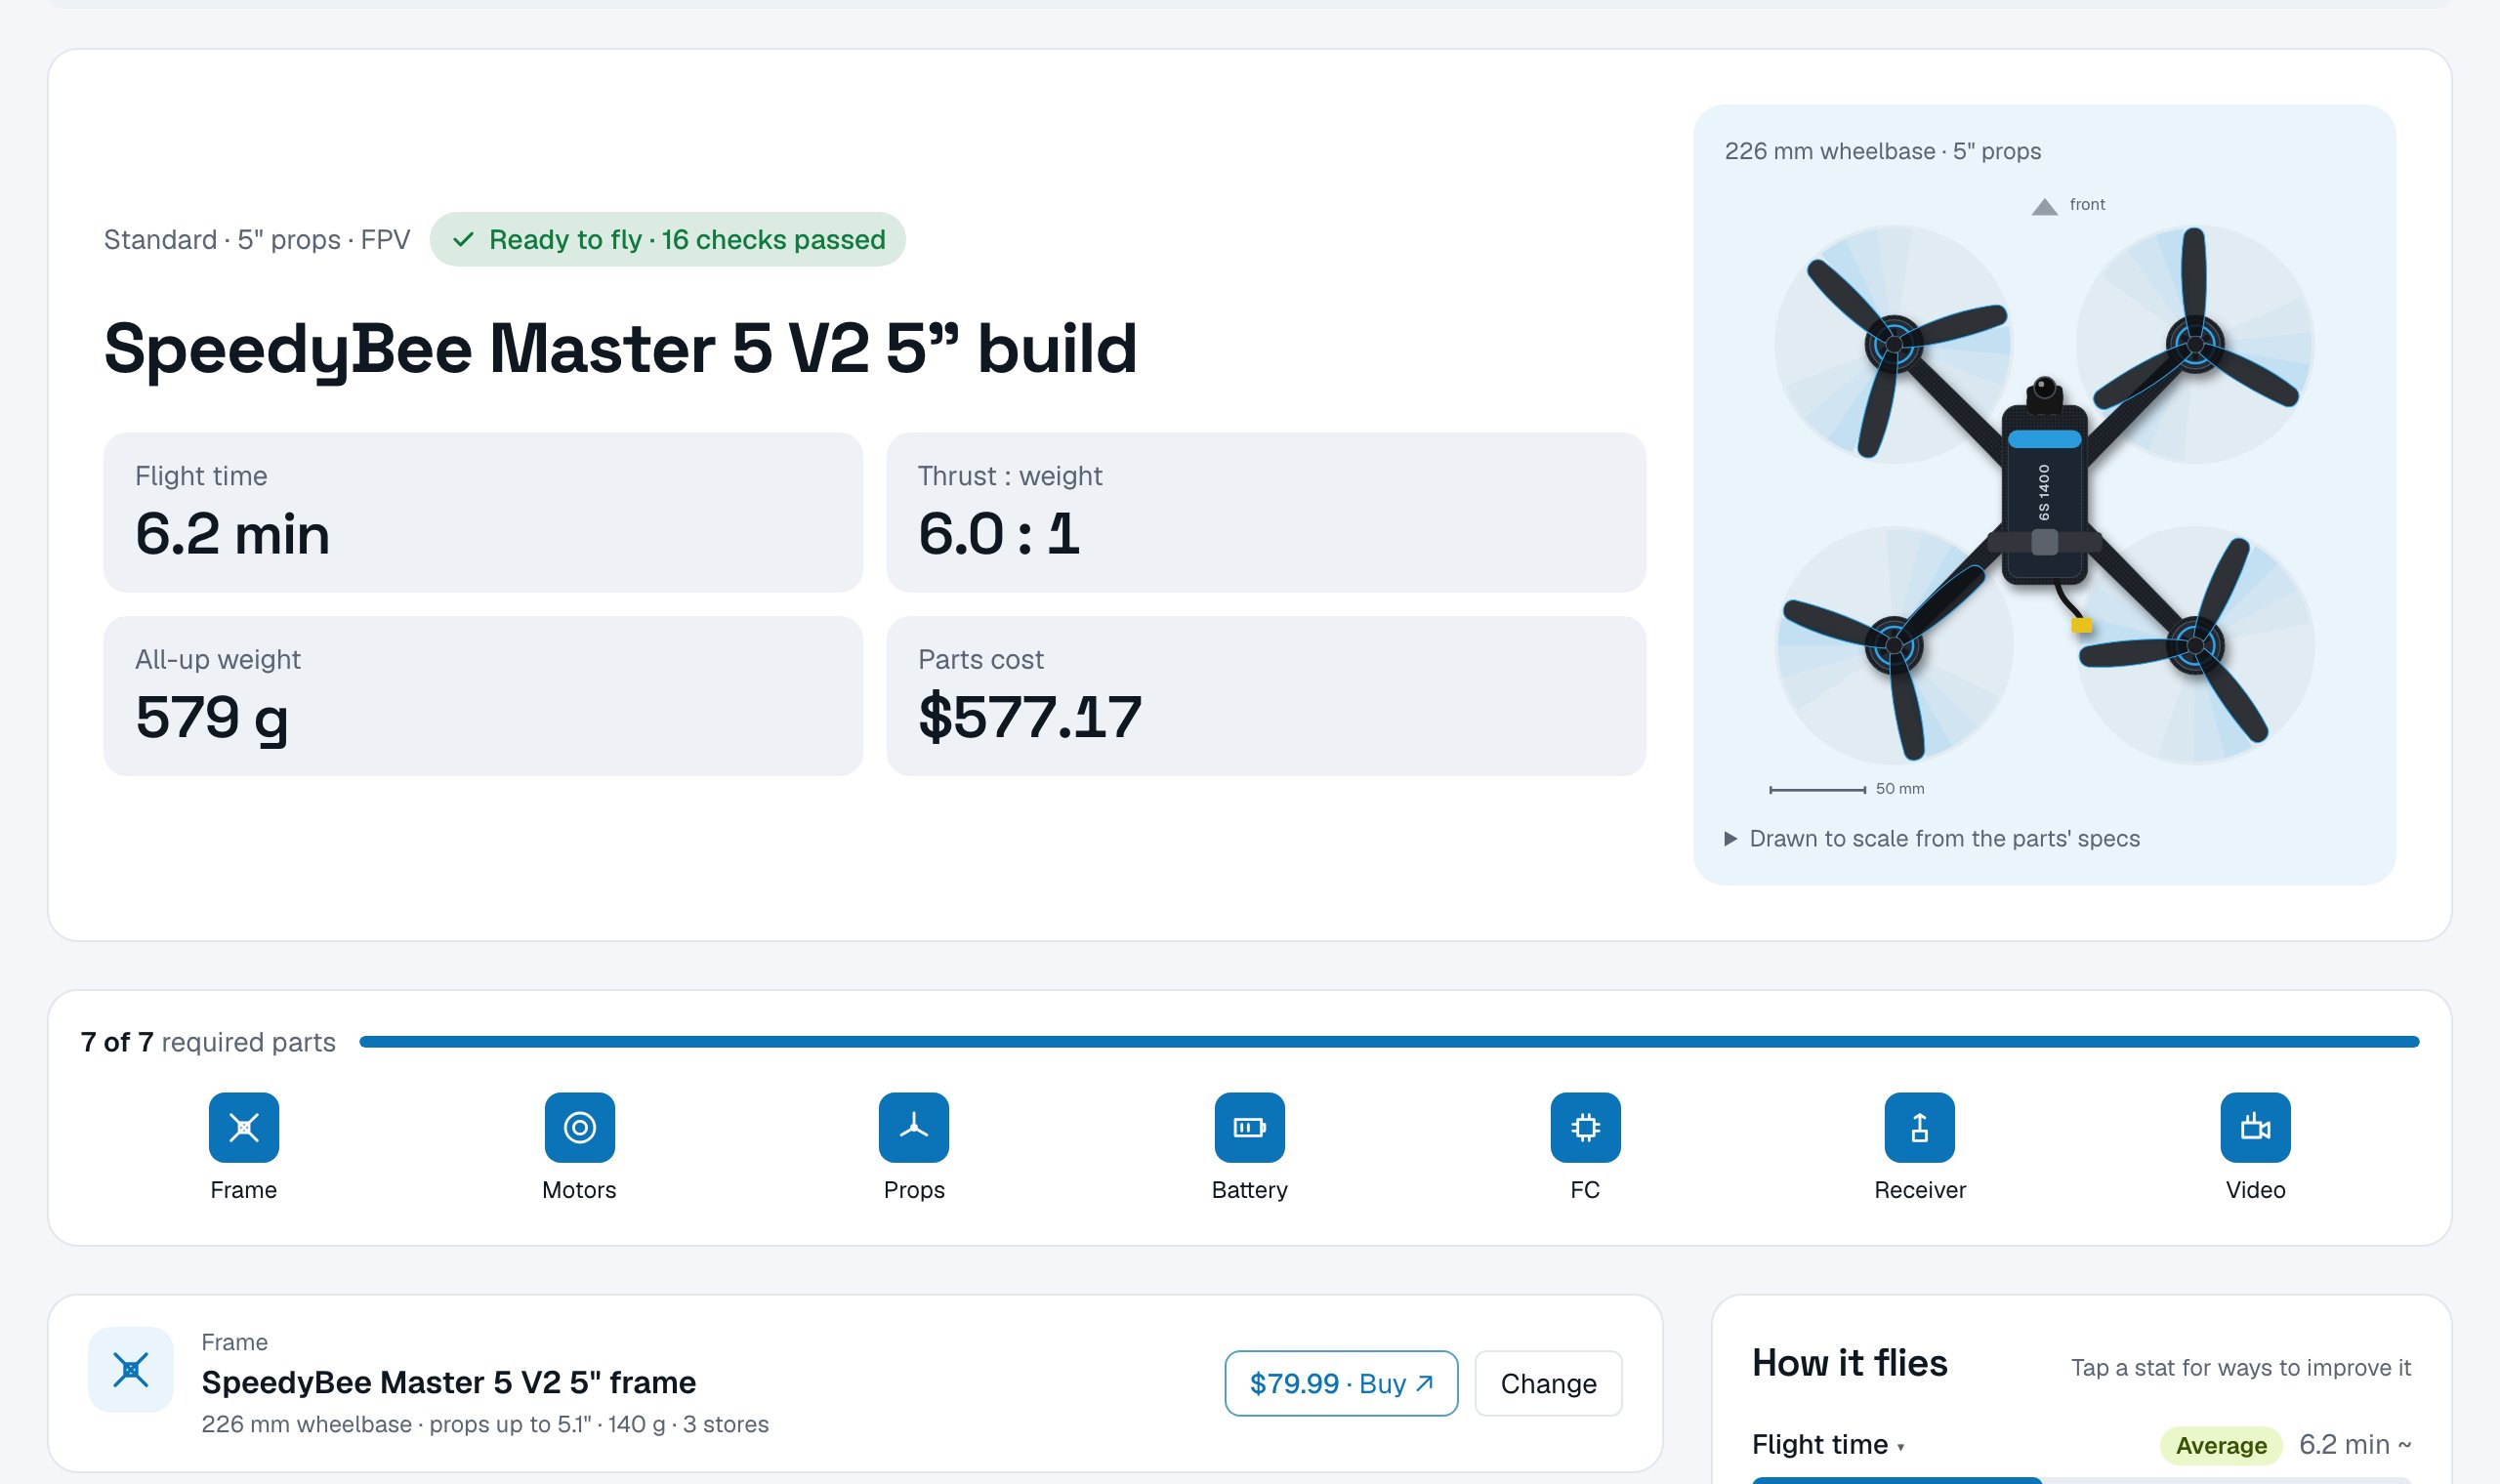2500x1484 pixels.
Task: Open the Frame part icon in the progress strip
Action: pyautogui.click(x=244, y=1127)
